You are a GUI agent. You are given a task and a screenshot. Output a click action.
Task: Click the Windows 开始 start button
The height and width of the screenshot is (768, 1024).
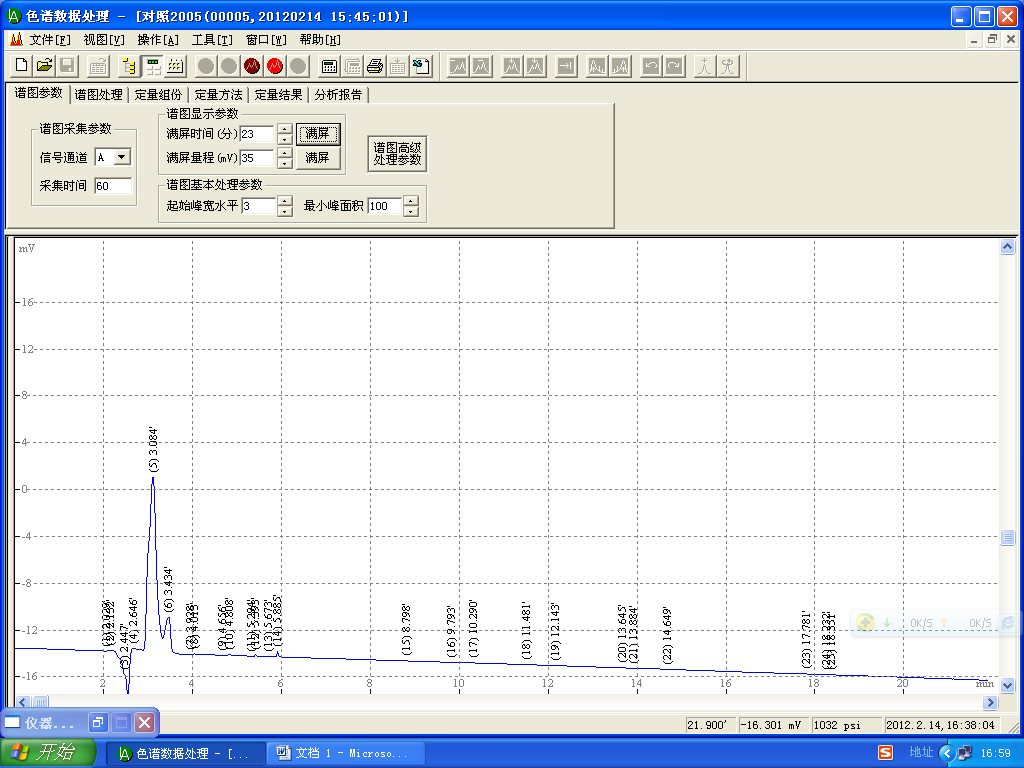48,752
